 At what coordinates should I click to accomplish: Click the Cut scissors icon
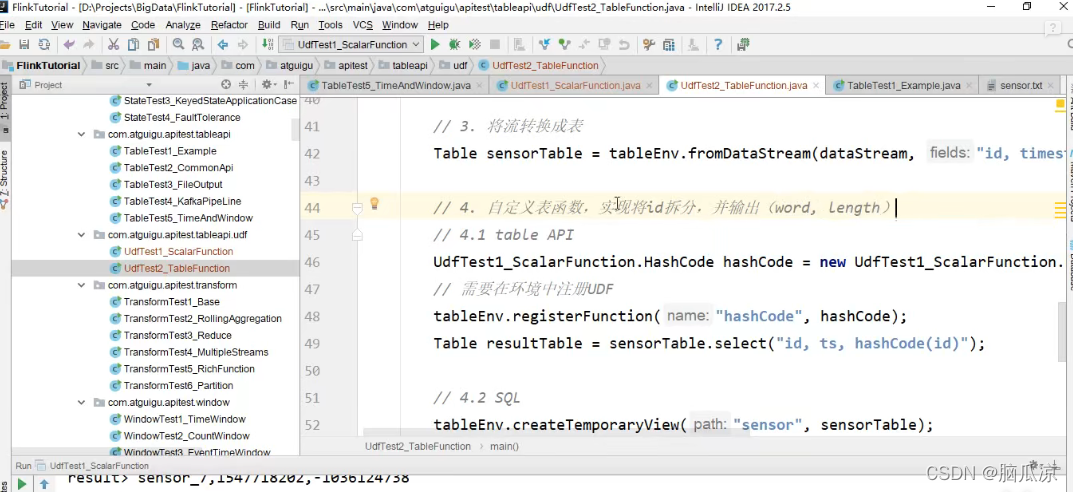pos(114,44)
